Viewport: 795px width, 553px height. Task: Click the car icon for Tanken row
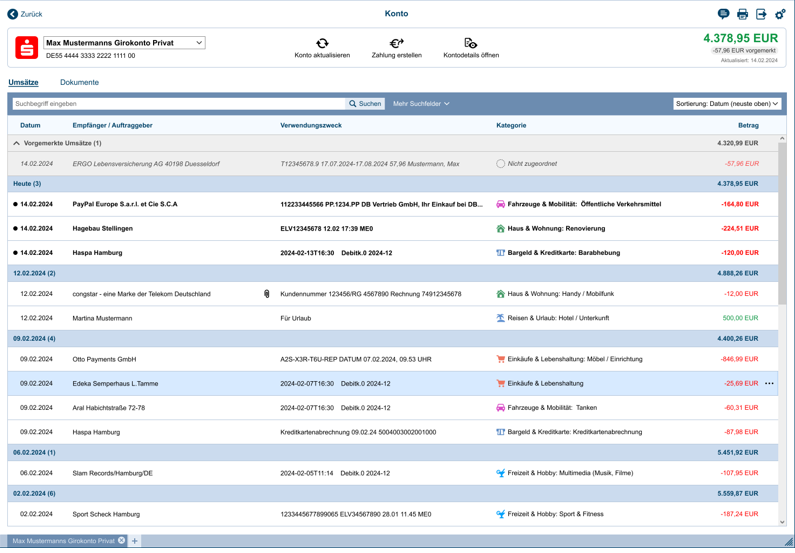[500, 408]
